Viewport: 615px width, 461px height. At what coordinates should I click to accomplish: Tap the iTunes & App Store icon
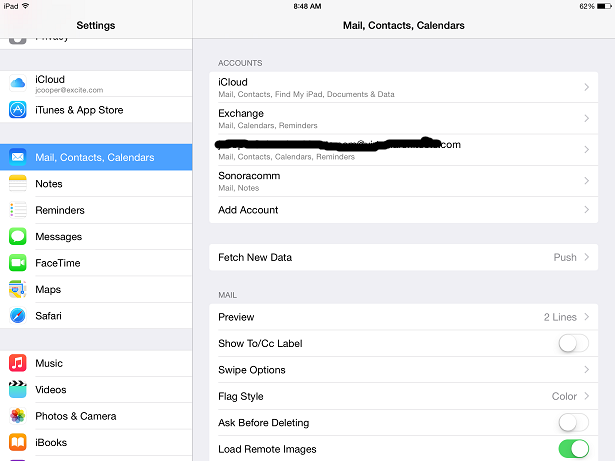[x=18, y=110]
